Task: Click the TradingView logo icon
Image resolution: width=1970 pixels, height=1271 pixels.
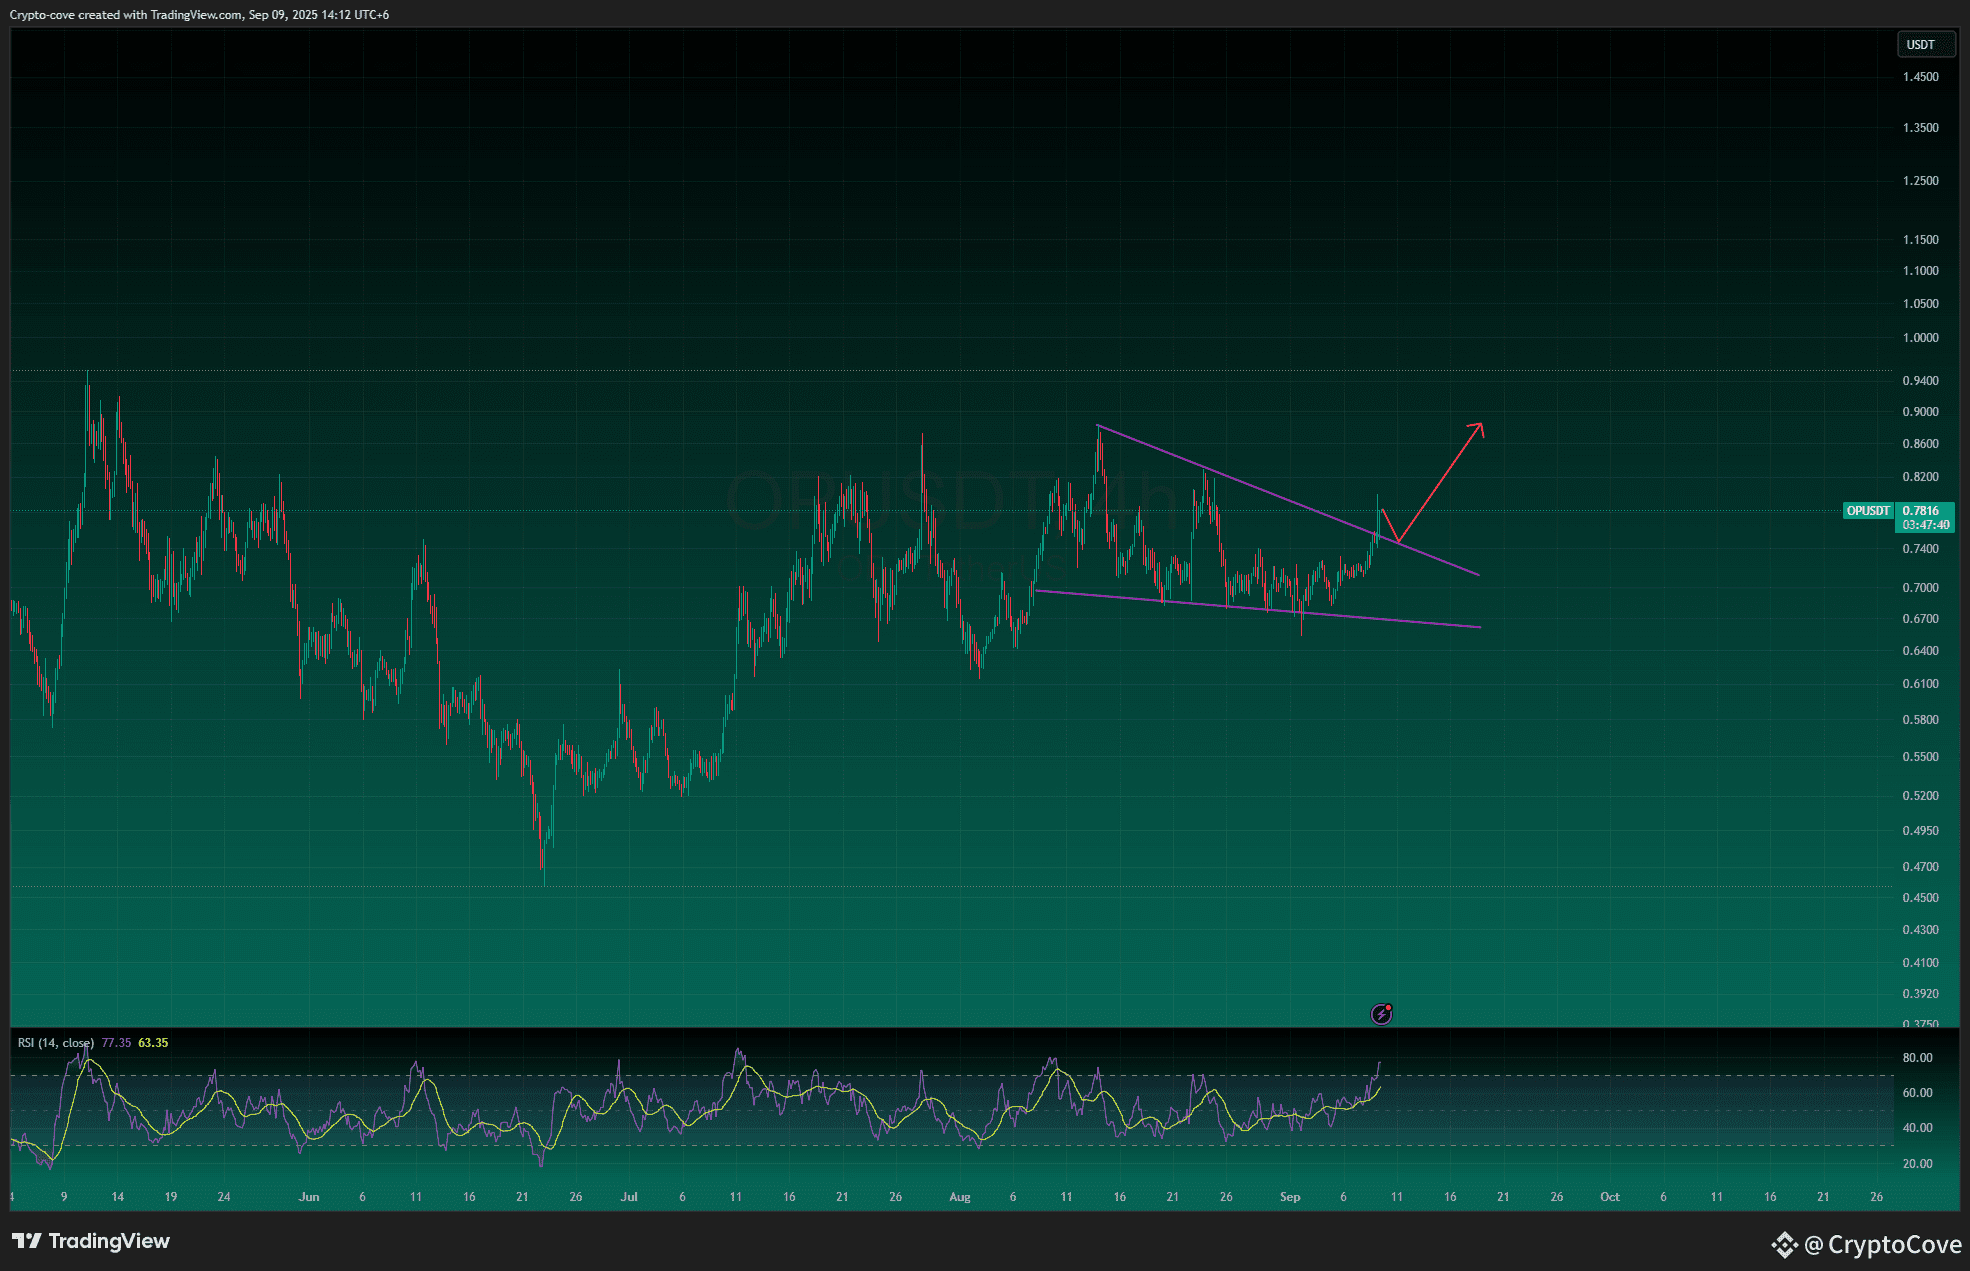Action: 27,1241
